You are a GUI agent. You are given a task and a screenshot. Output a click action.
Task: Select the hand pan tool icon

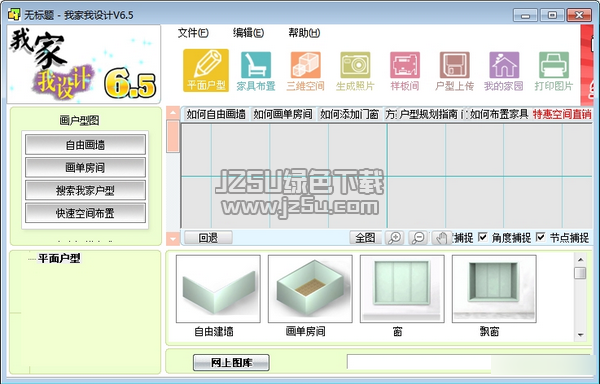[442, 238]
